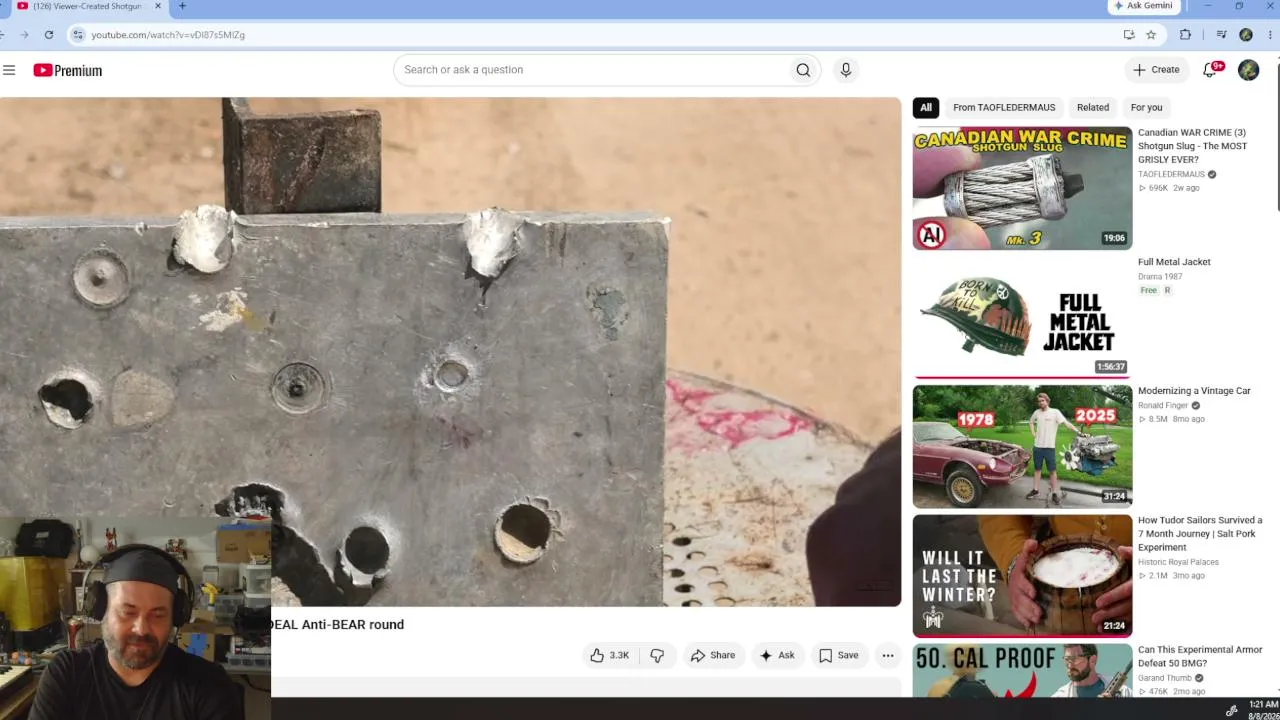
Task: Open Can This Experimental Armor title
Action: pyautogui.click(x=1200, y=656)
